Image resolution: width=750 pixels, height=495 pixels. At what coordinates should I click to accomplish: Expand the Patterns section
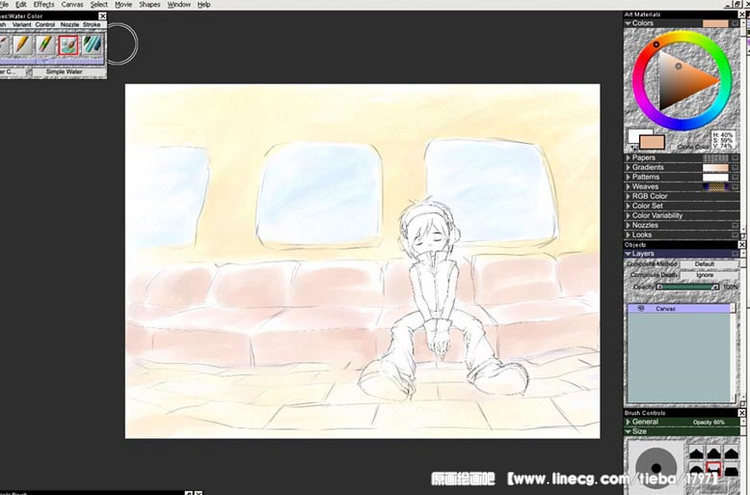(x=628, y=177)
